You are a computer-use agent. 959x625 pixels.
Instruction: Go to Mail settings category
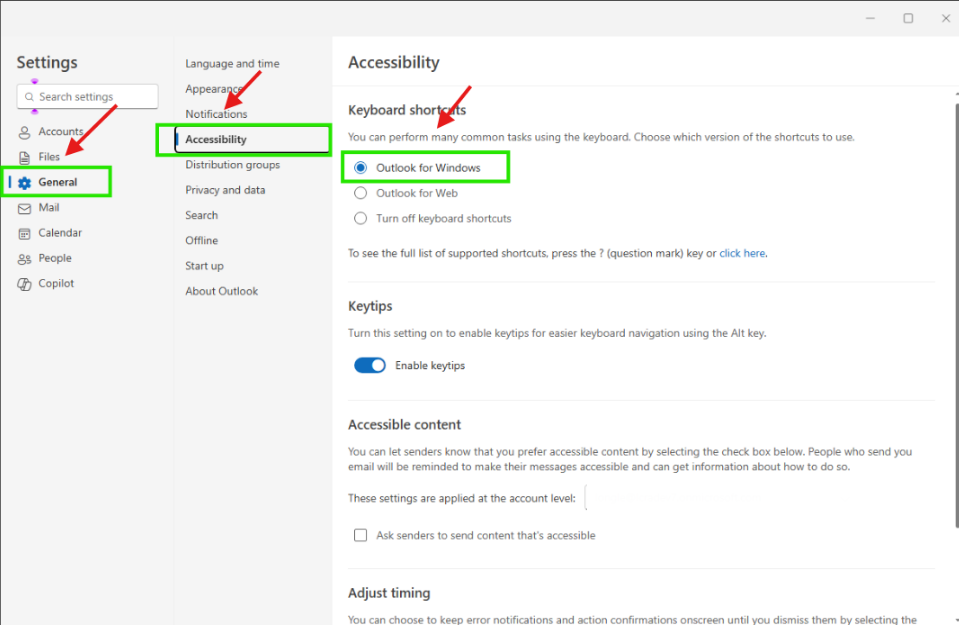[49, 207]
